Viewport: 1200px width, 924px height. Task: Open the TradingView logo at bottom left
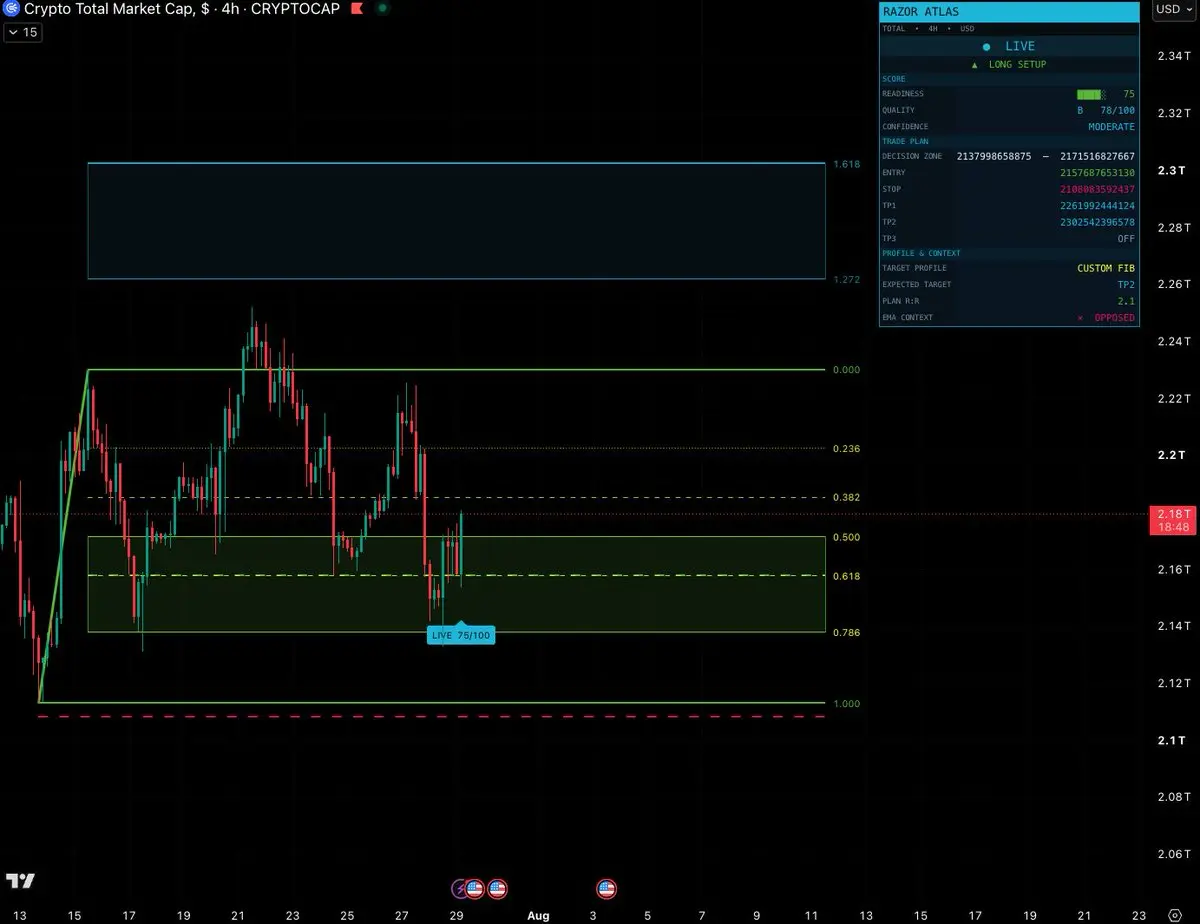coord(20,881)
